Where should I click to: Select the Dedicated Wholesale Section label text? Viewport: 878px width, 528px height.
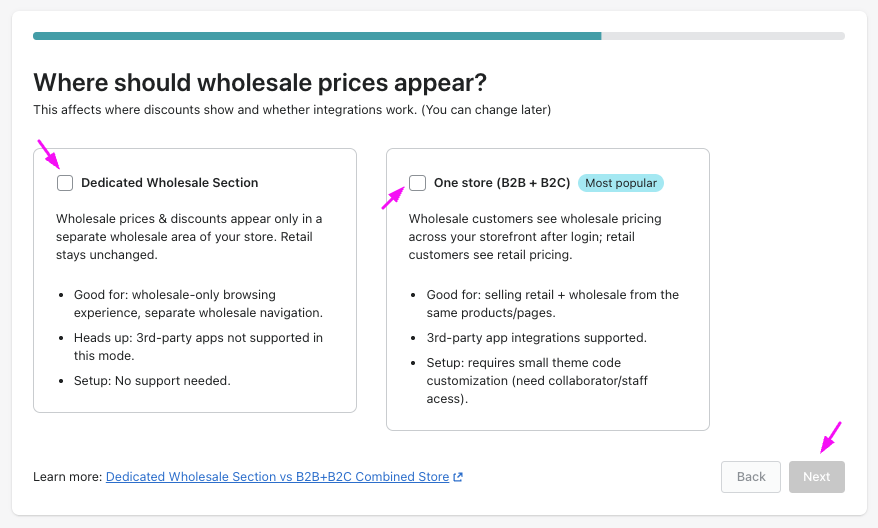(169, 183)
